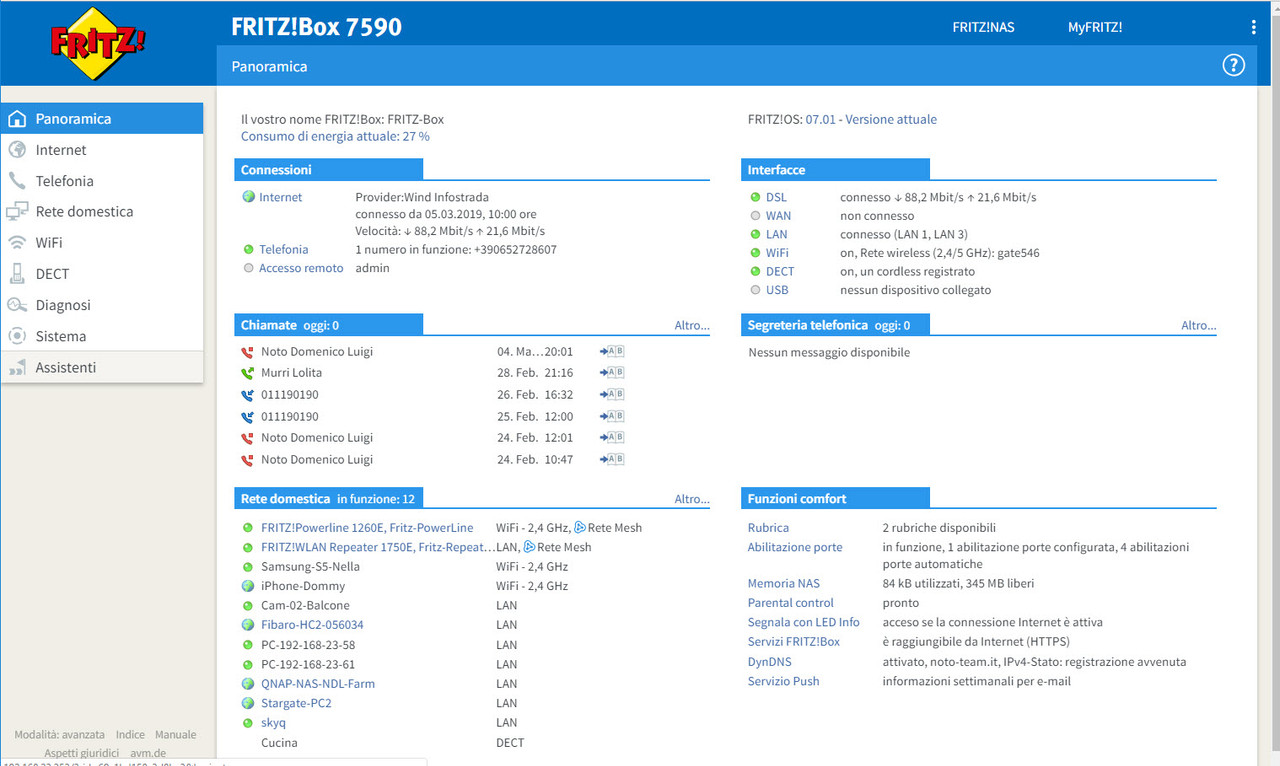
Task: Open Altro... in the Rete domestica section
Action: pyautogui.click(x=692, y=499)
